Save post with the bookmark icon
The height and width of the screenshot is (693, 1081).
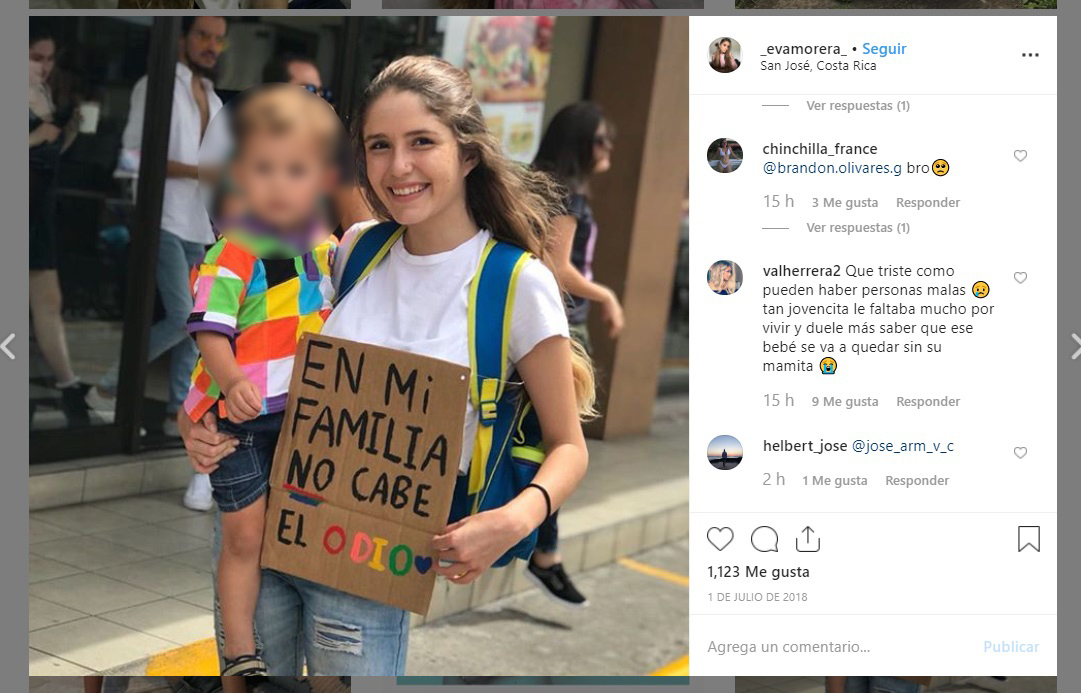coord(1029,539)
